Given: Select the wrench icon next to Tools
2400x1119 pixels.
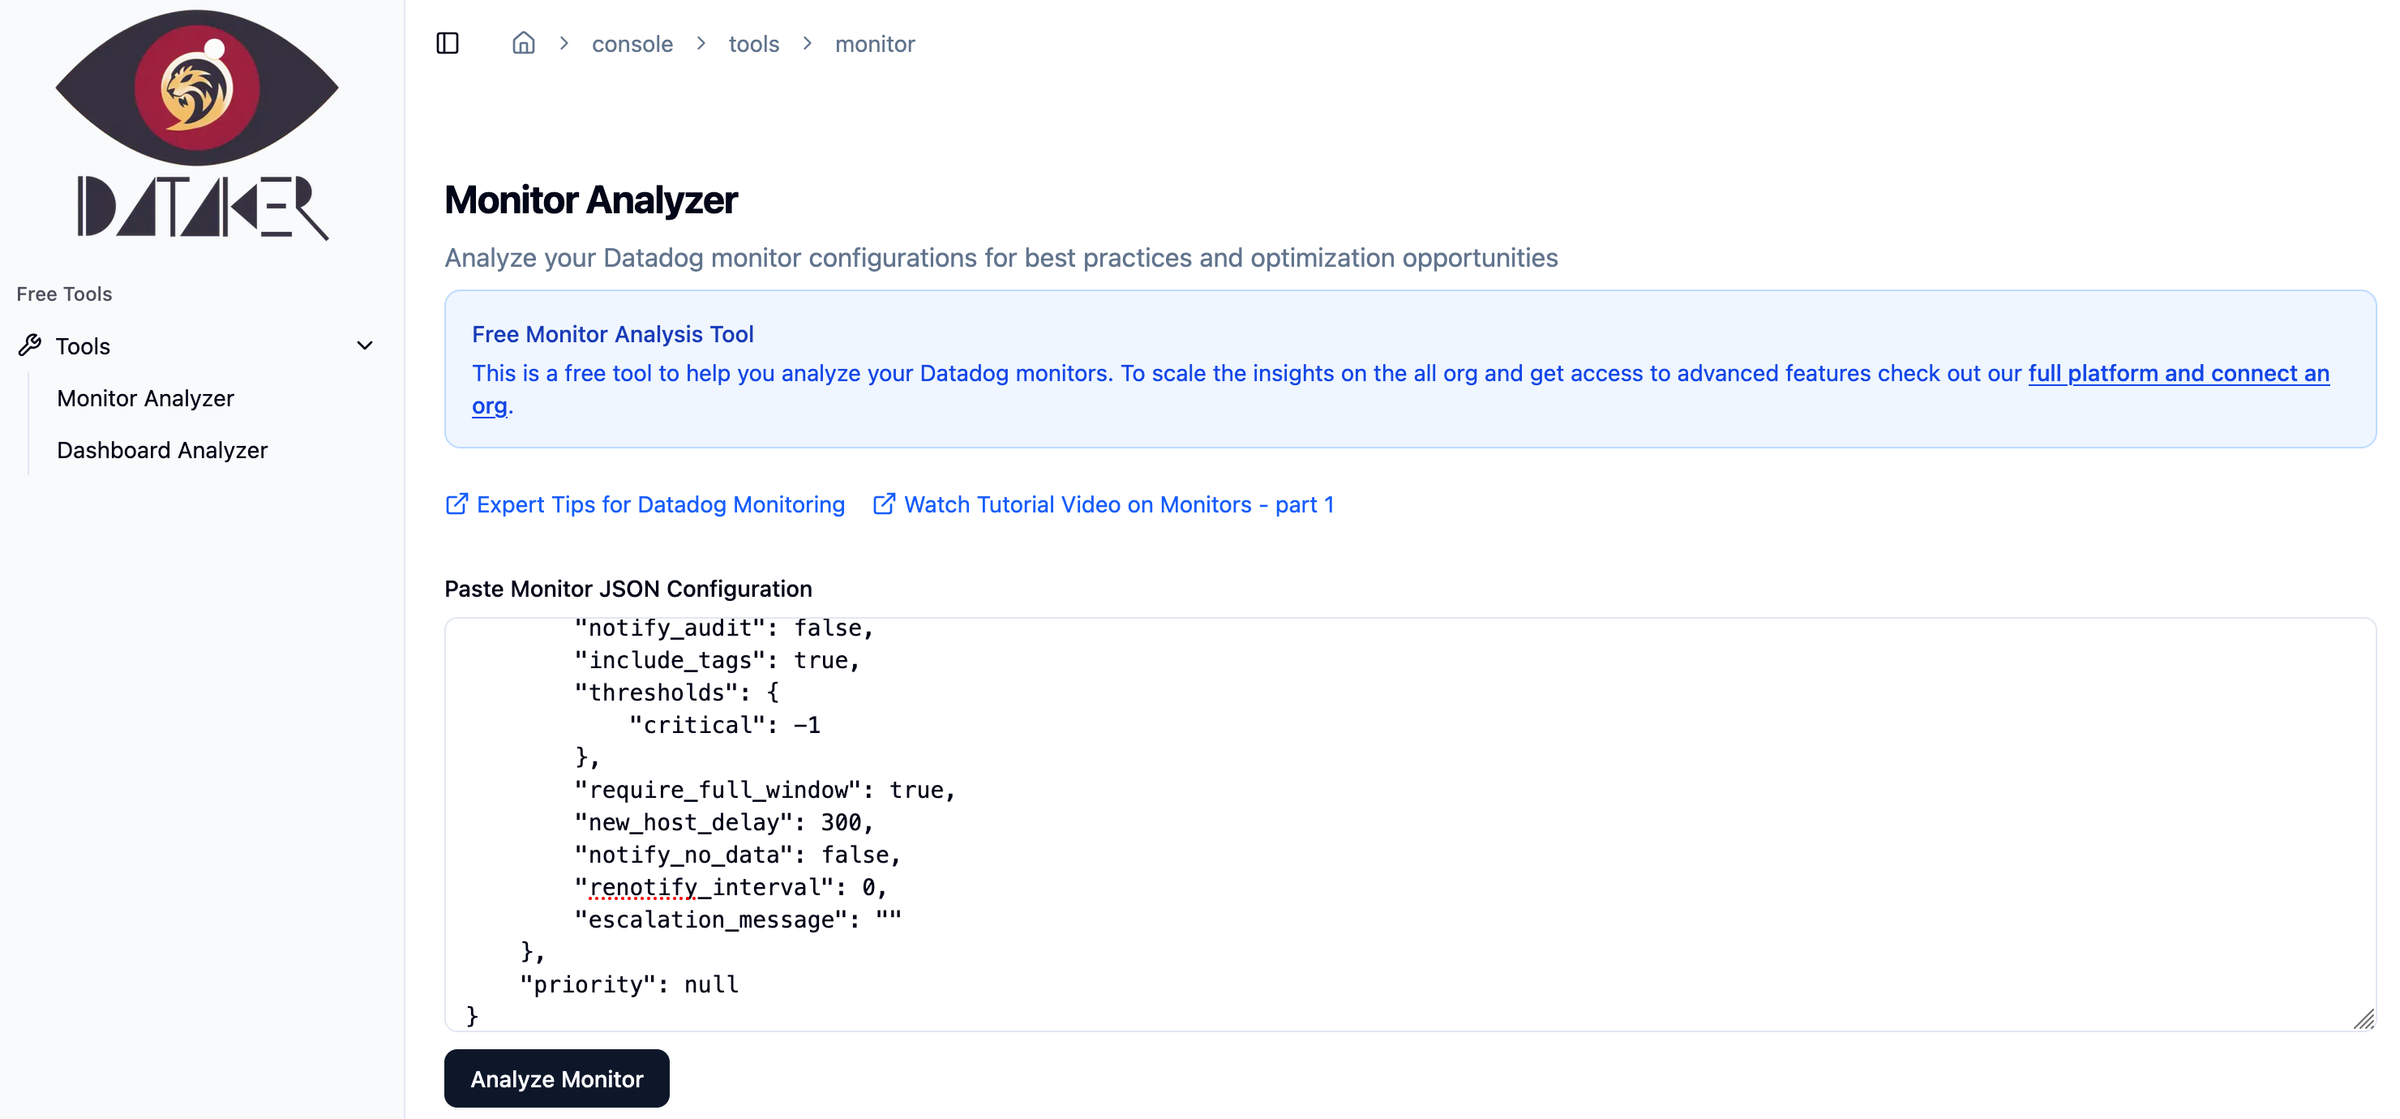Looking at the screenshot, I should tap(28, 345).
